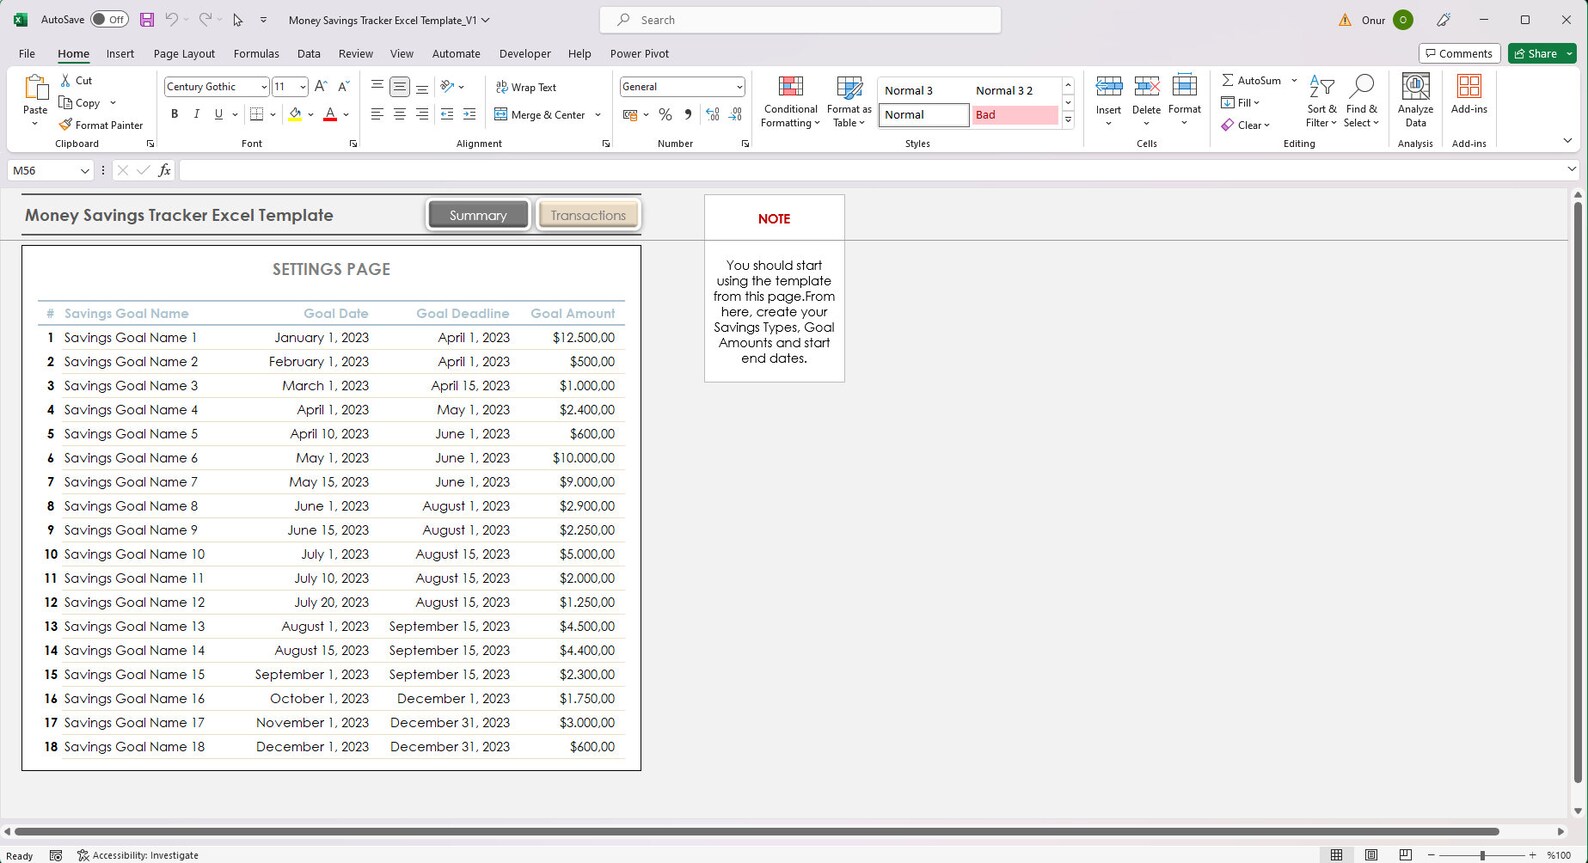This screenshot has width=1588, height=863.
Task: Click the Copy icon
Action: pyautogui.click(x=66, y=103)
